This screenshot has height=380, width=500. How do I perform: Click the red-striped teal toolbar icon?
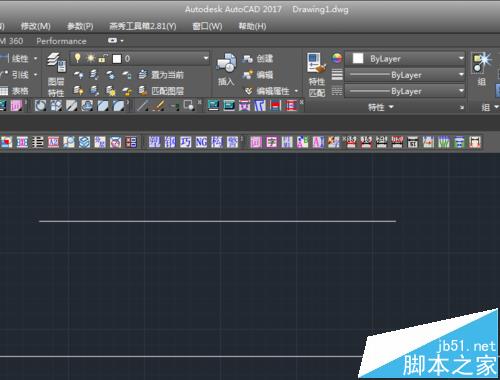pos(275,106)
